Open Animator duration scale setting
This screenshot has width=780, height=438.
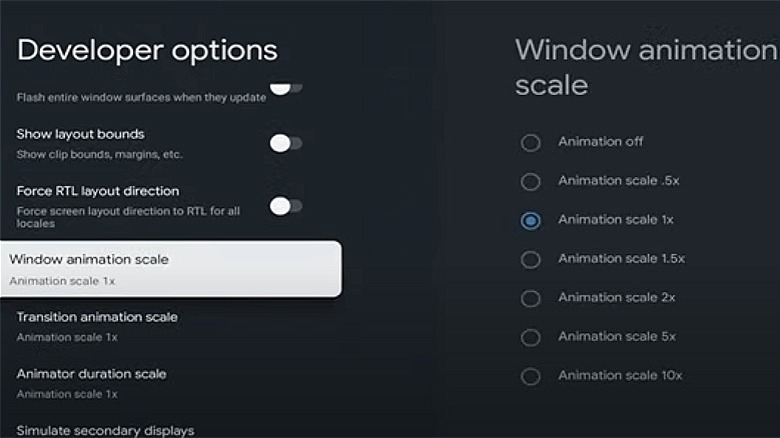point(91,383)
